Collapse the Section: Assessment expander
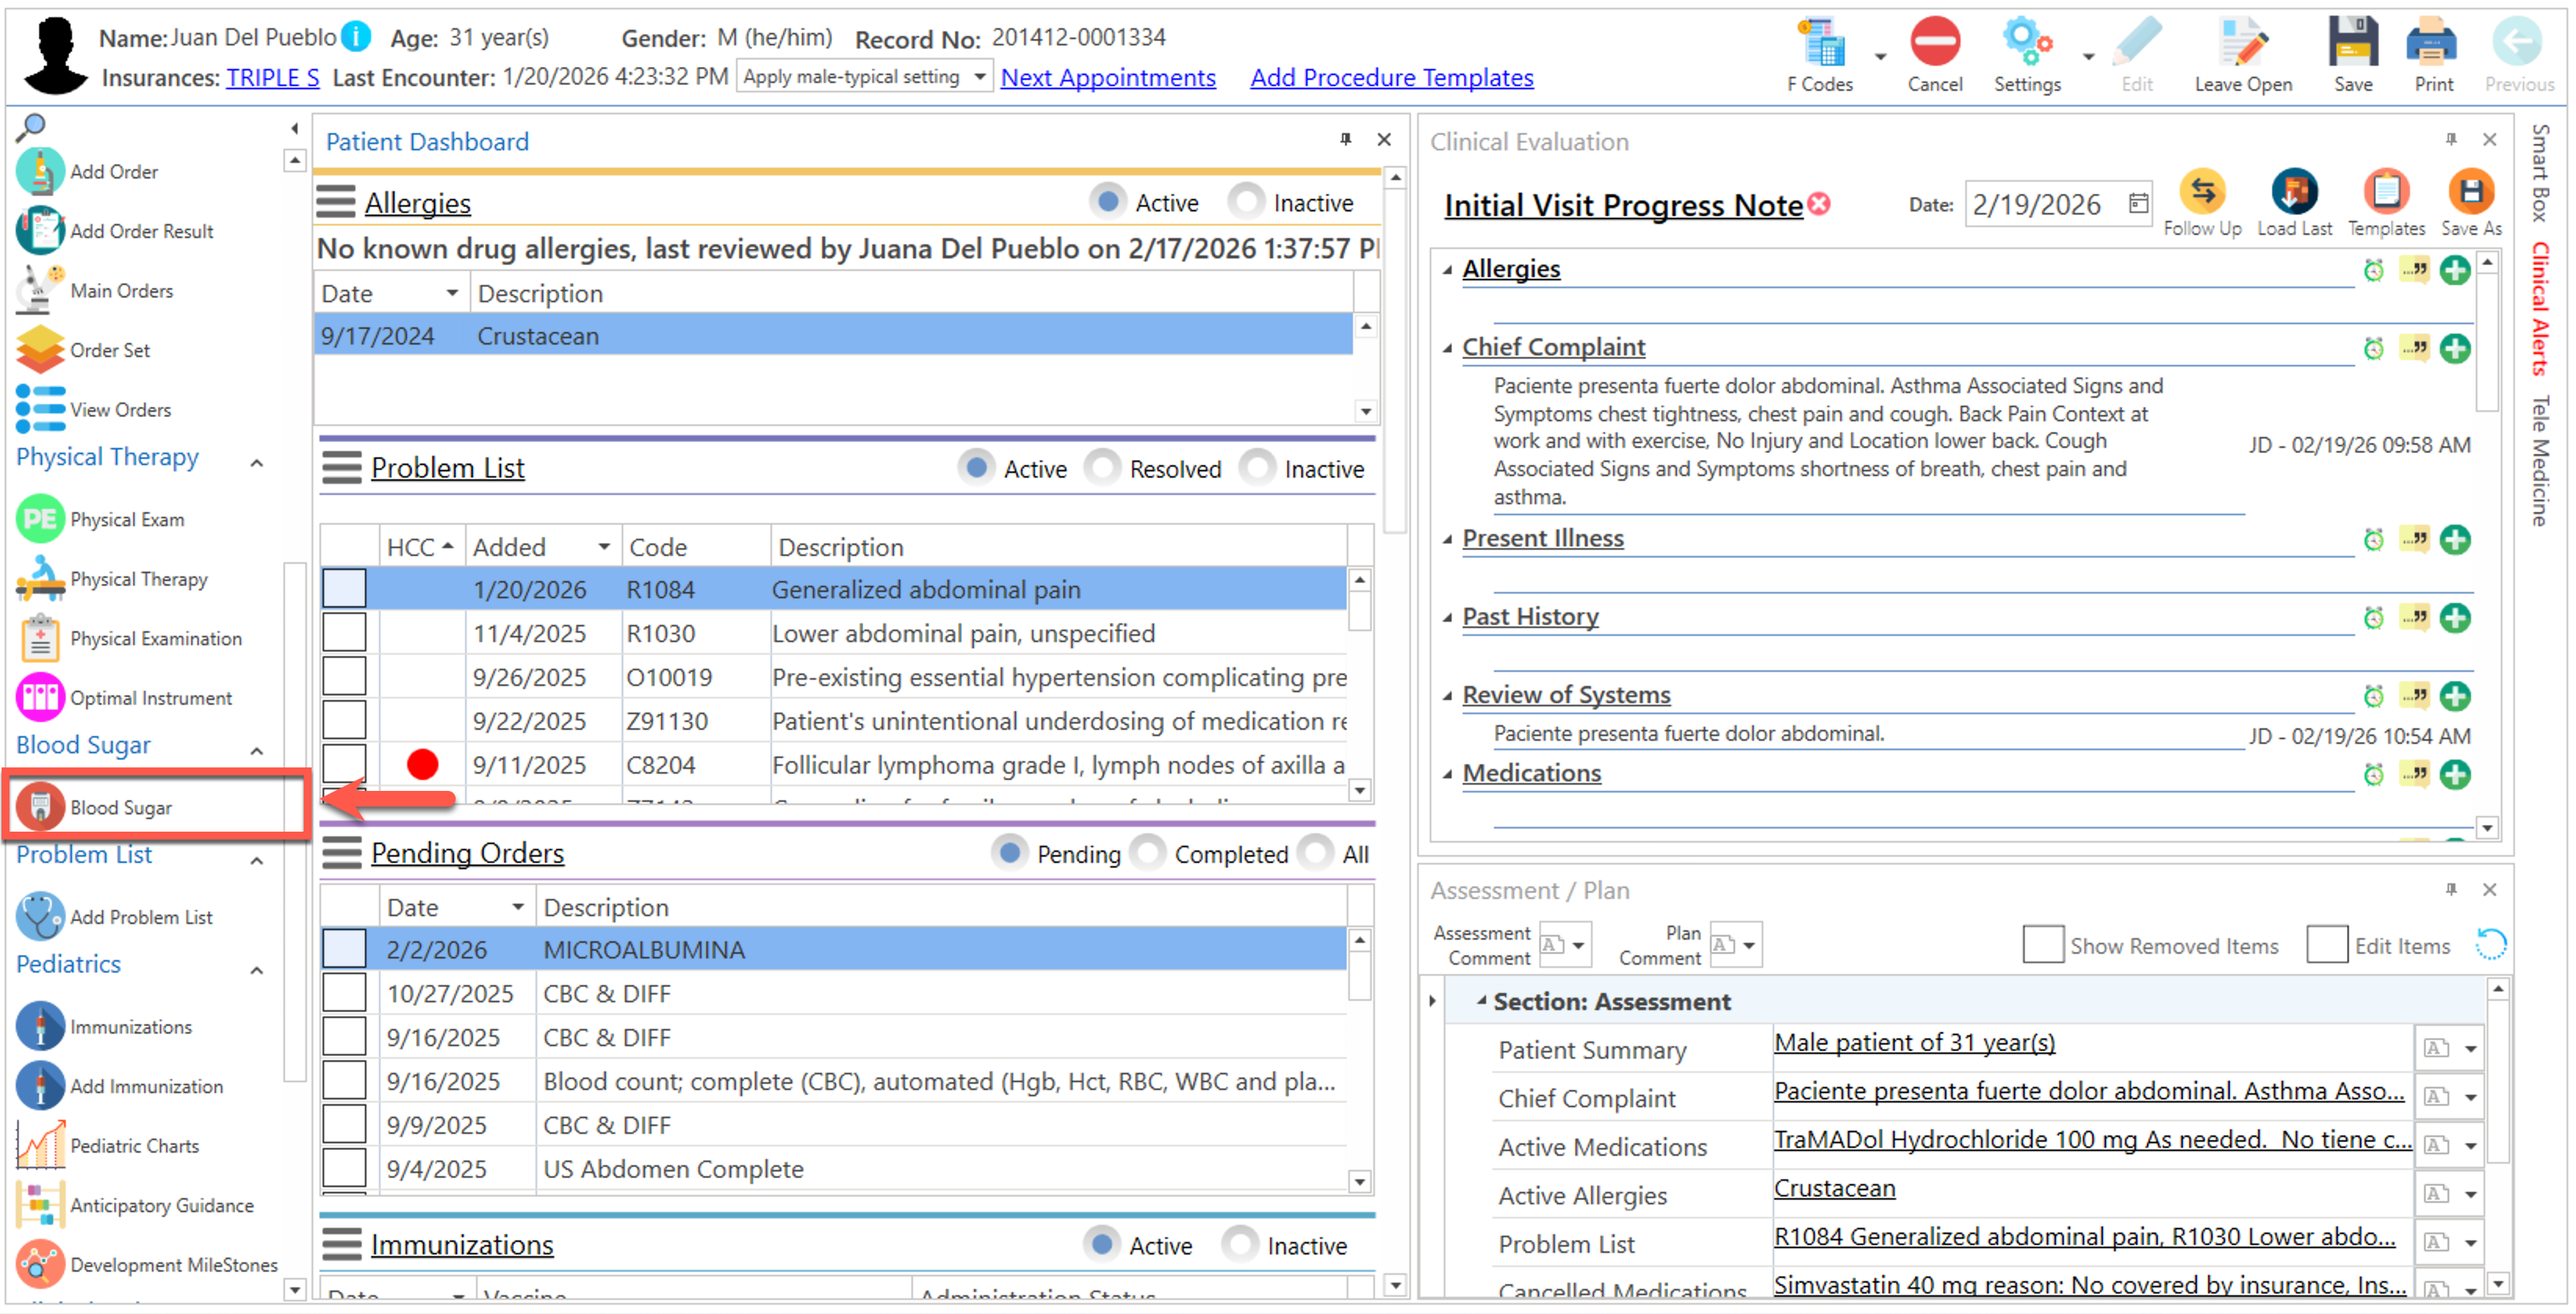The image size is (2576, 1314). tap(1481, 1001)
